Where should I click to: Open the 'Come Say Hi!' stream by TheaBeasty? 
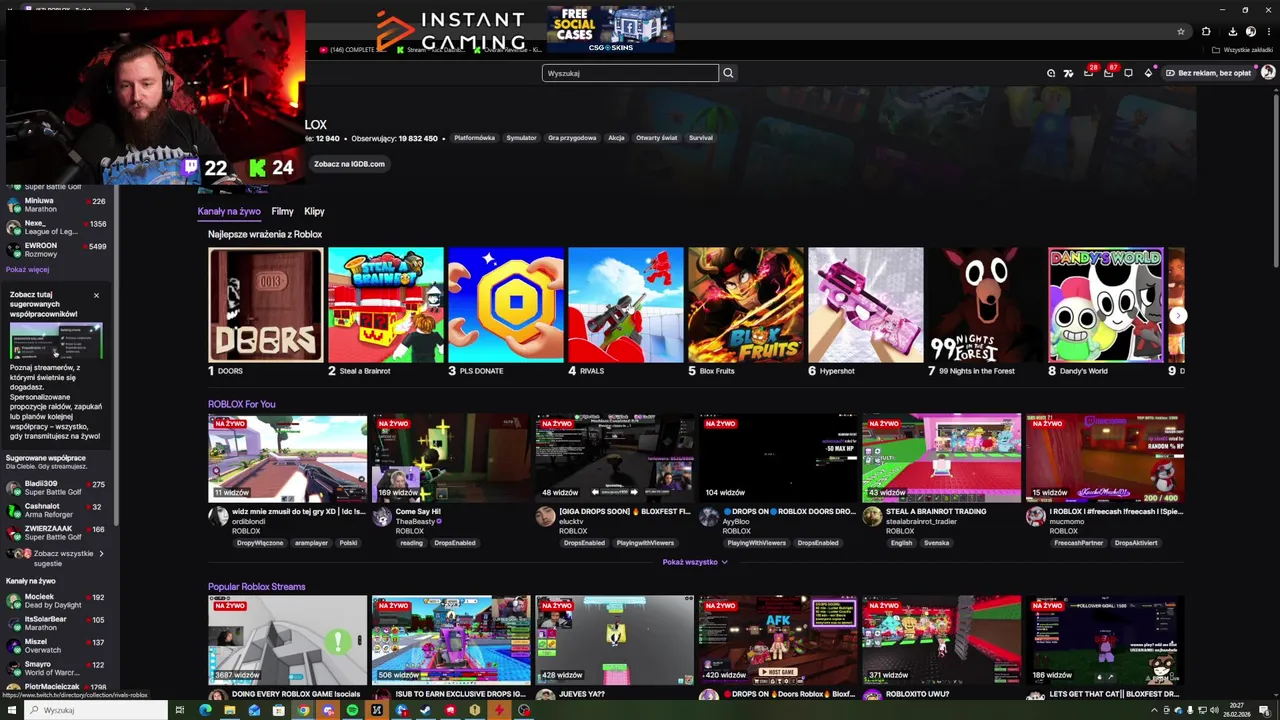[451, 458]
